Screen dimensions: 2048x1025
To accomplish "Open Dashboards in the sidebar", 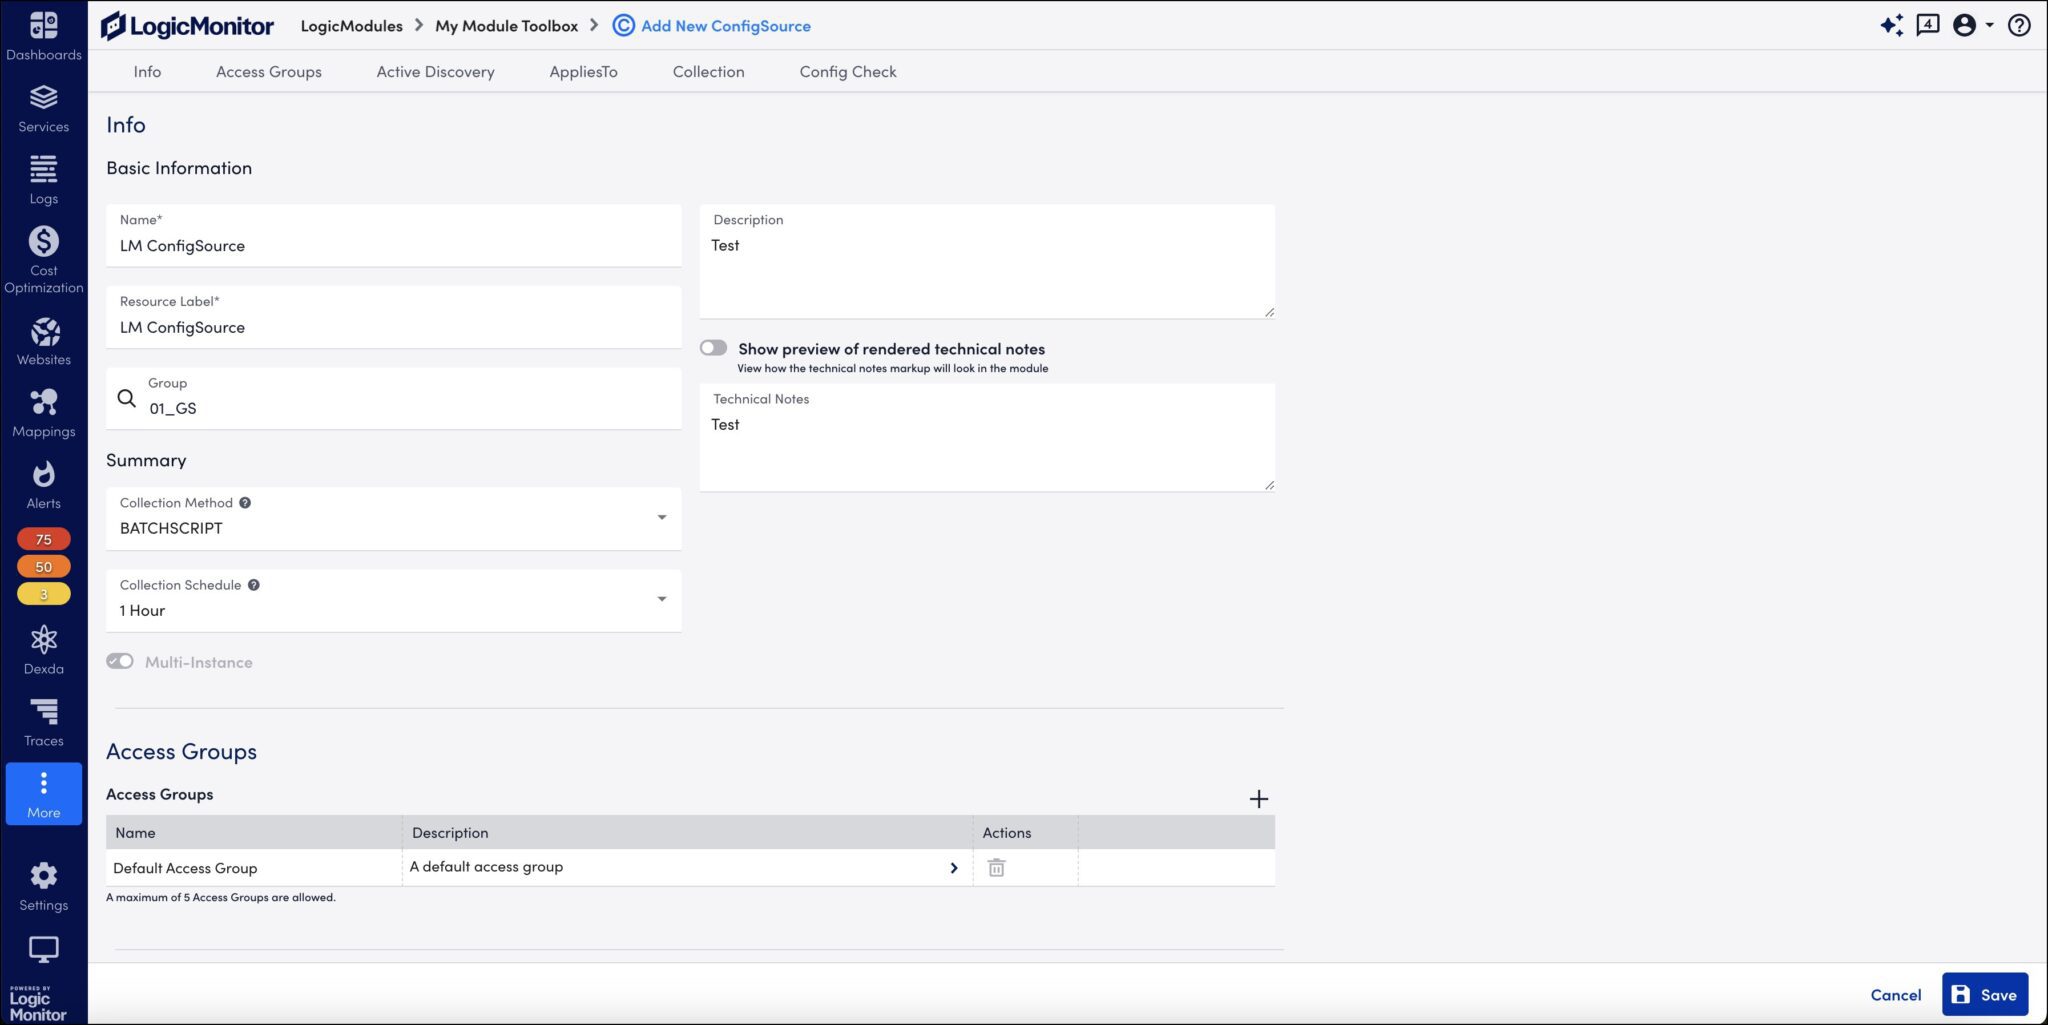I will (x=43, y=36).
